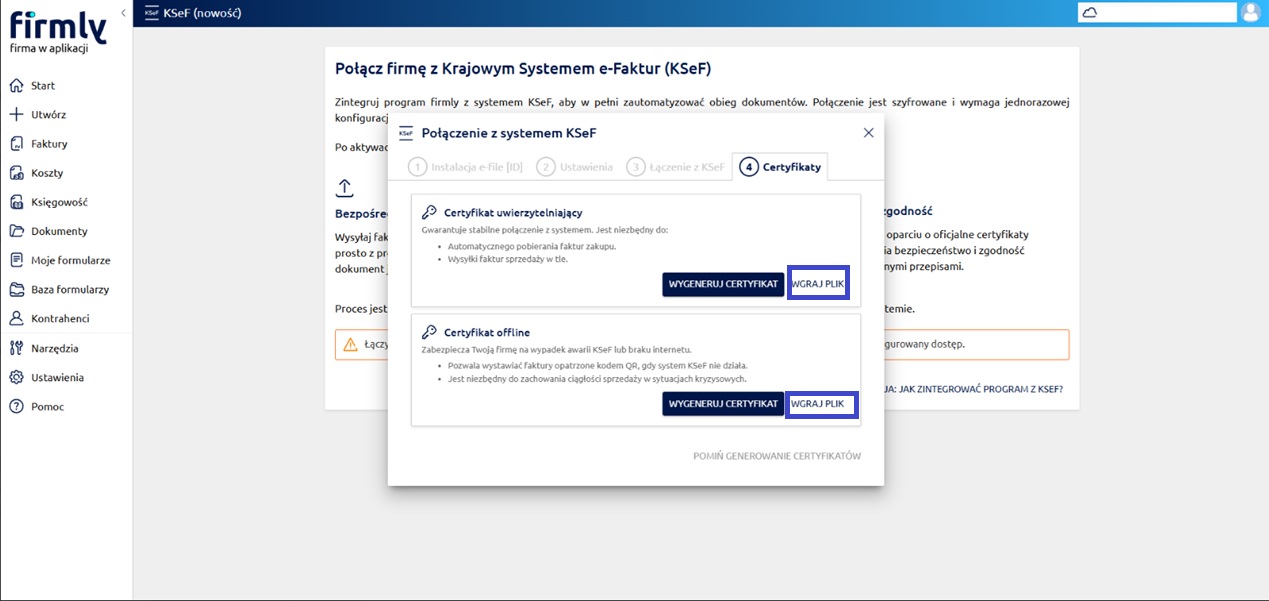Image resolution: width=1269 pixels, height=601 pixels.
Task: Open Księgowość using its calculator icon
Action: 16,202
